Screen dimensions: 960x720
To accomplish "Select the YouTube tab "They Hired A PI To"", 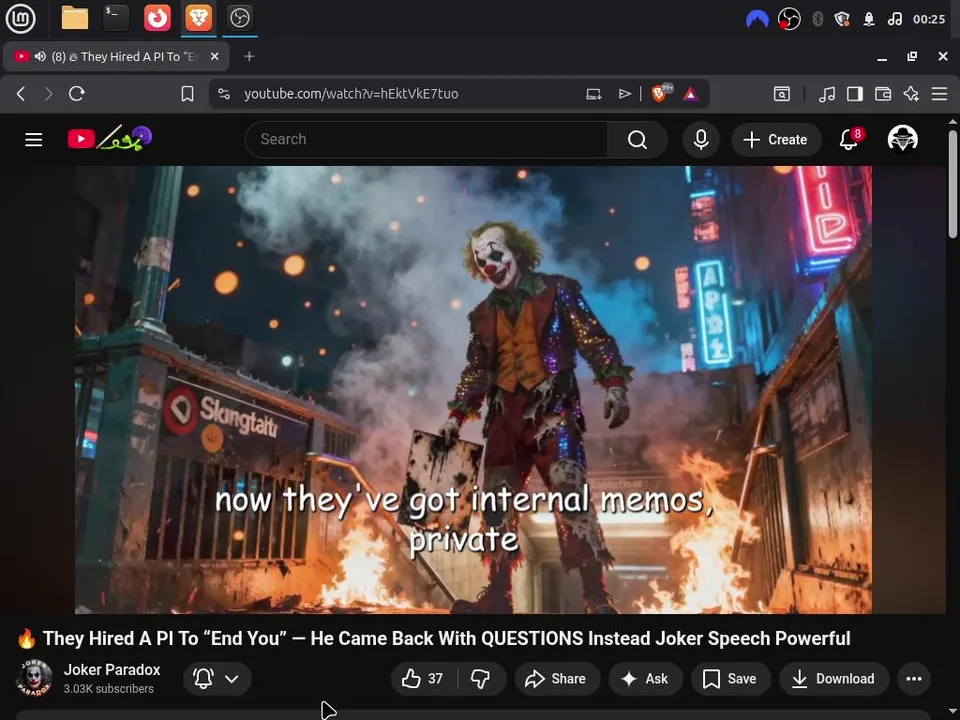I will coord(116,56).
